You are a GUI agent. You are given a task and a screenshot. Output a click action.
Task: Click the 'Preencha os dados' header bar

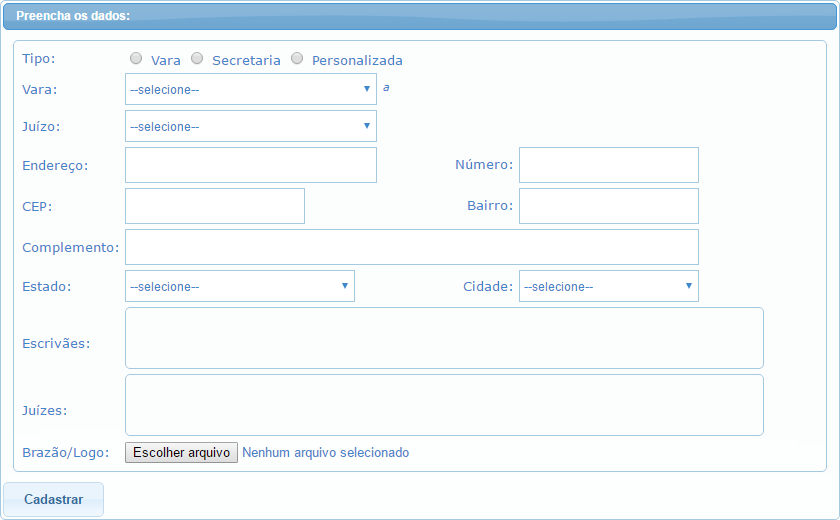pos(419,16)
